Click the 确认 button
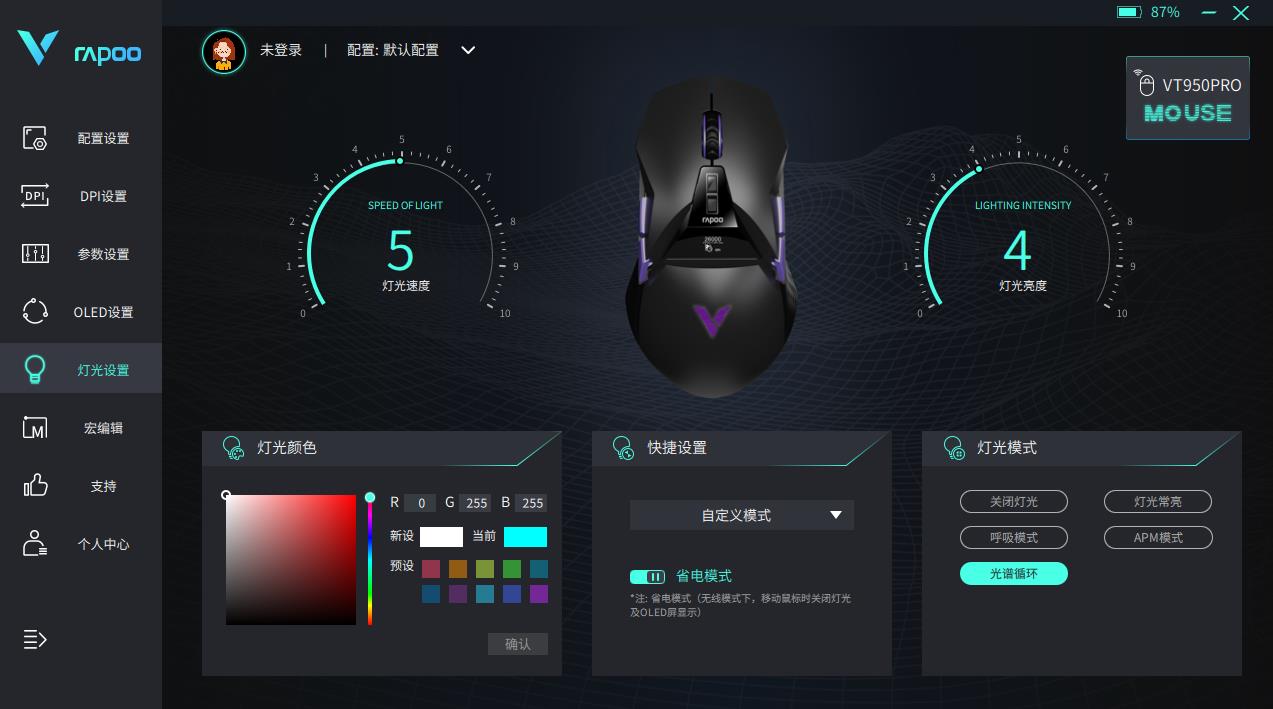Screen dimensions: 1273x709 (518, 644)
